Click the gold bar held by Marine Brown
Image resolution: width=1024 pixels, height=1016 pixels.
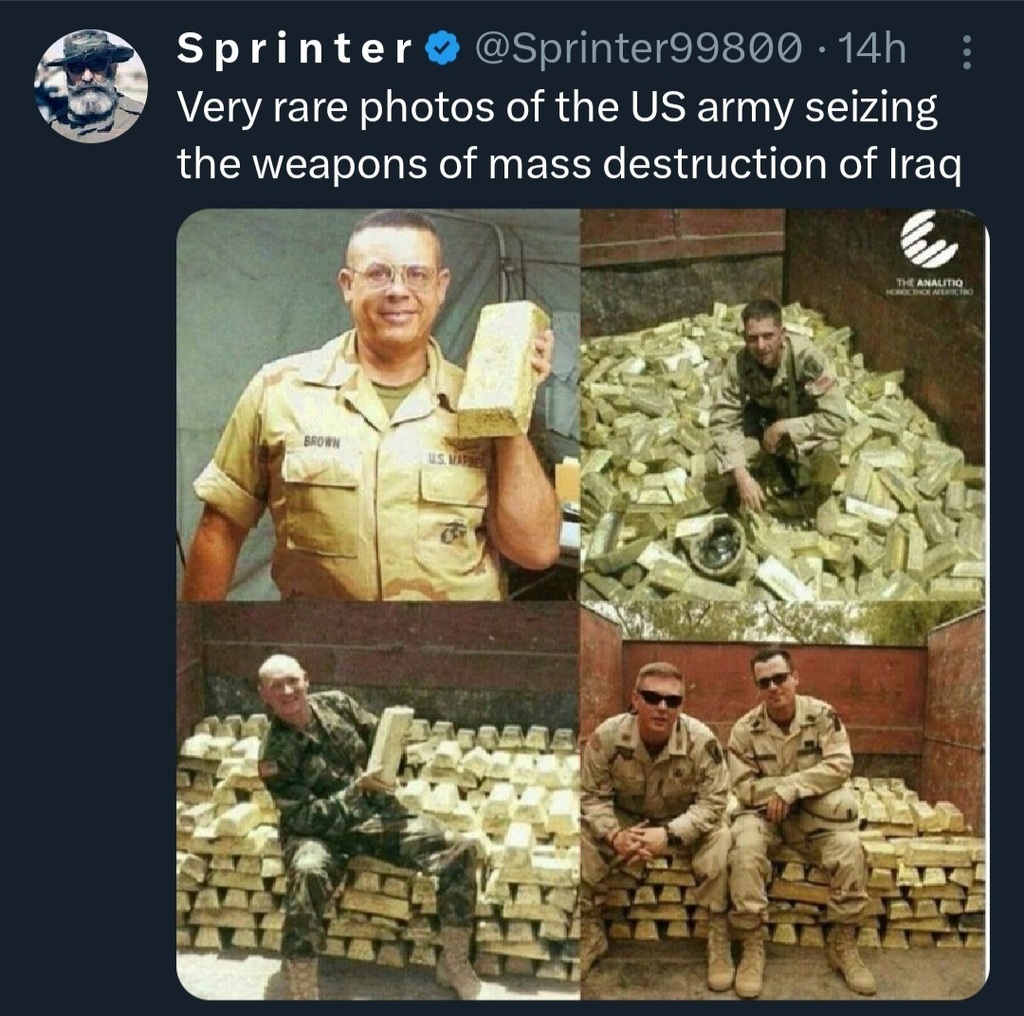504,370
